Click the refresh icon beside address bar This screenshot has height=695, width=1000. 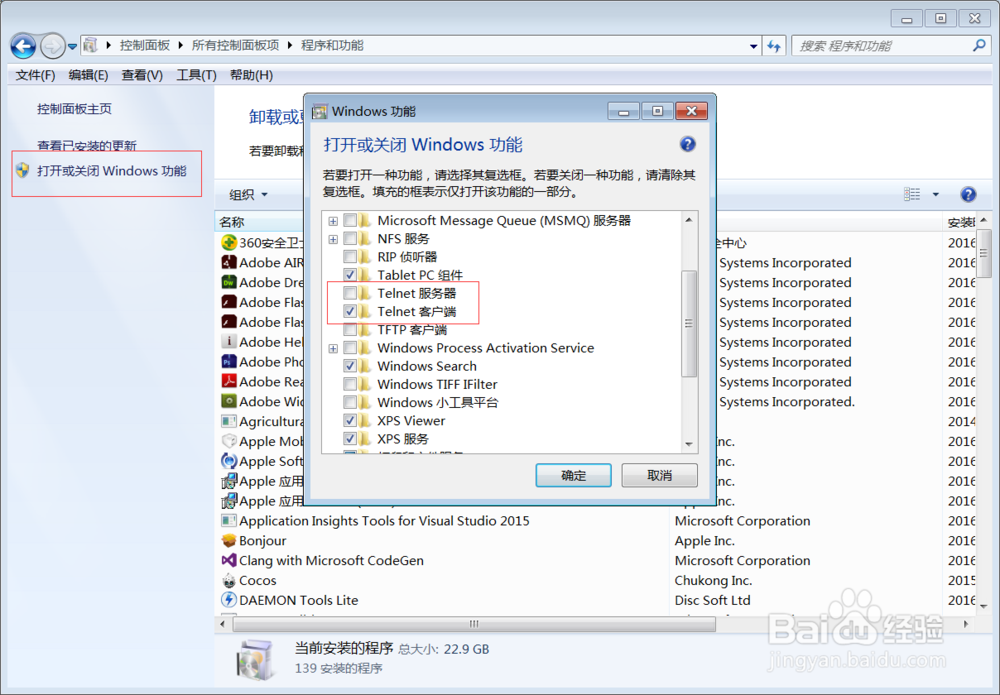coord(774,46)
